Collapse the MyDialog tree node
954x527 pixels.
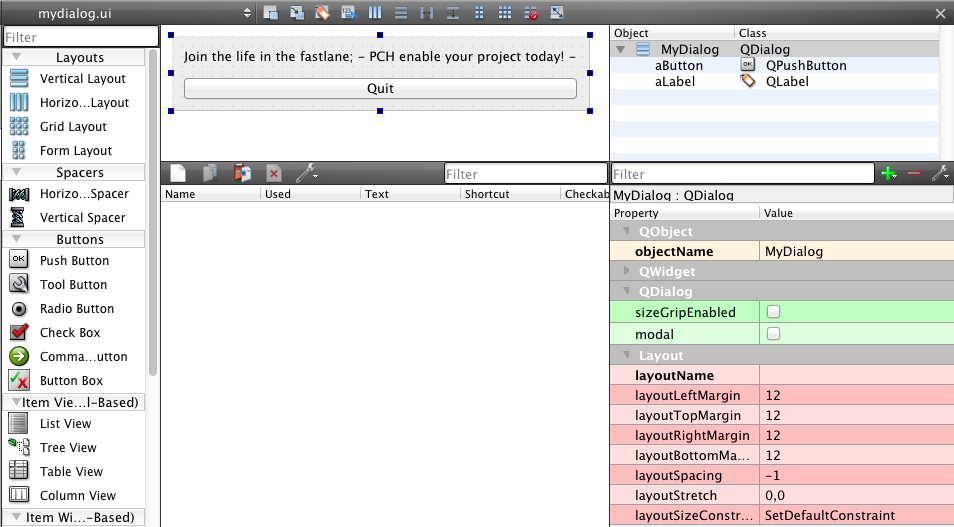621,49
